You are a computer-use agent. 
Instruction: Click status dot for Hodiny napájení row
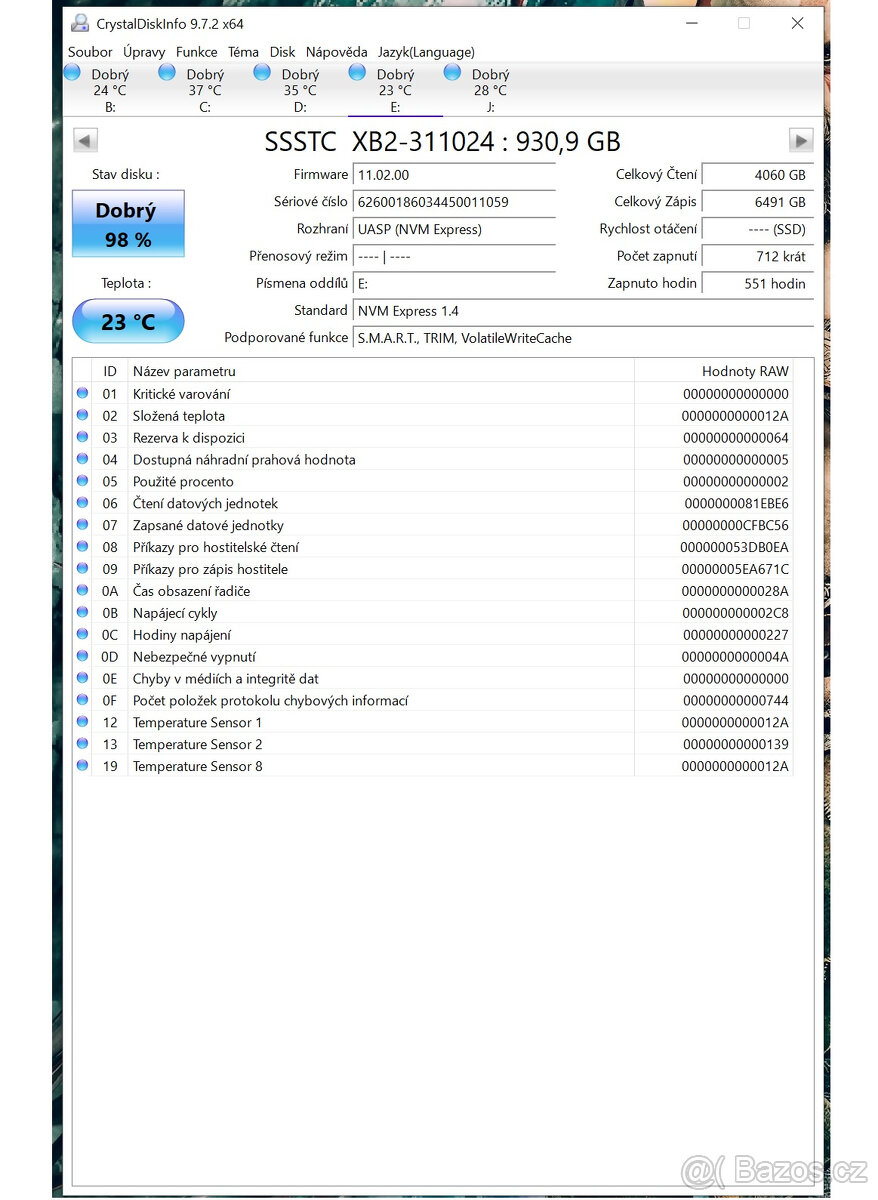coord(83,635)
